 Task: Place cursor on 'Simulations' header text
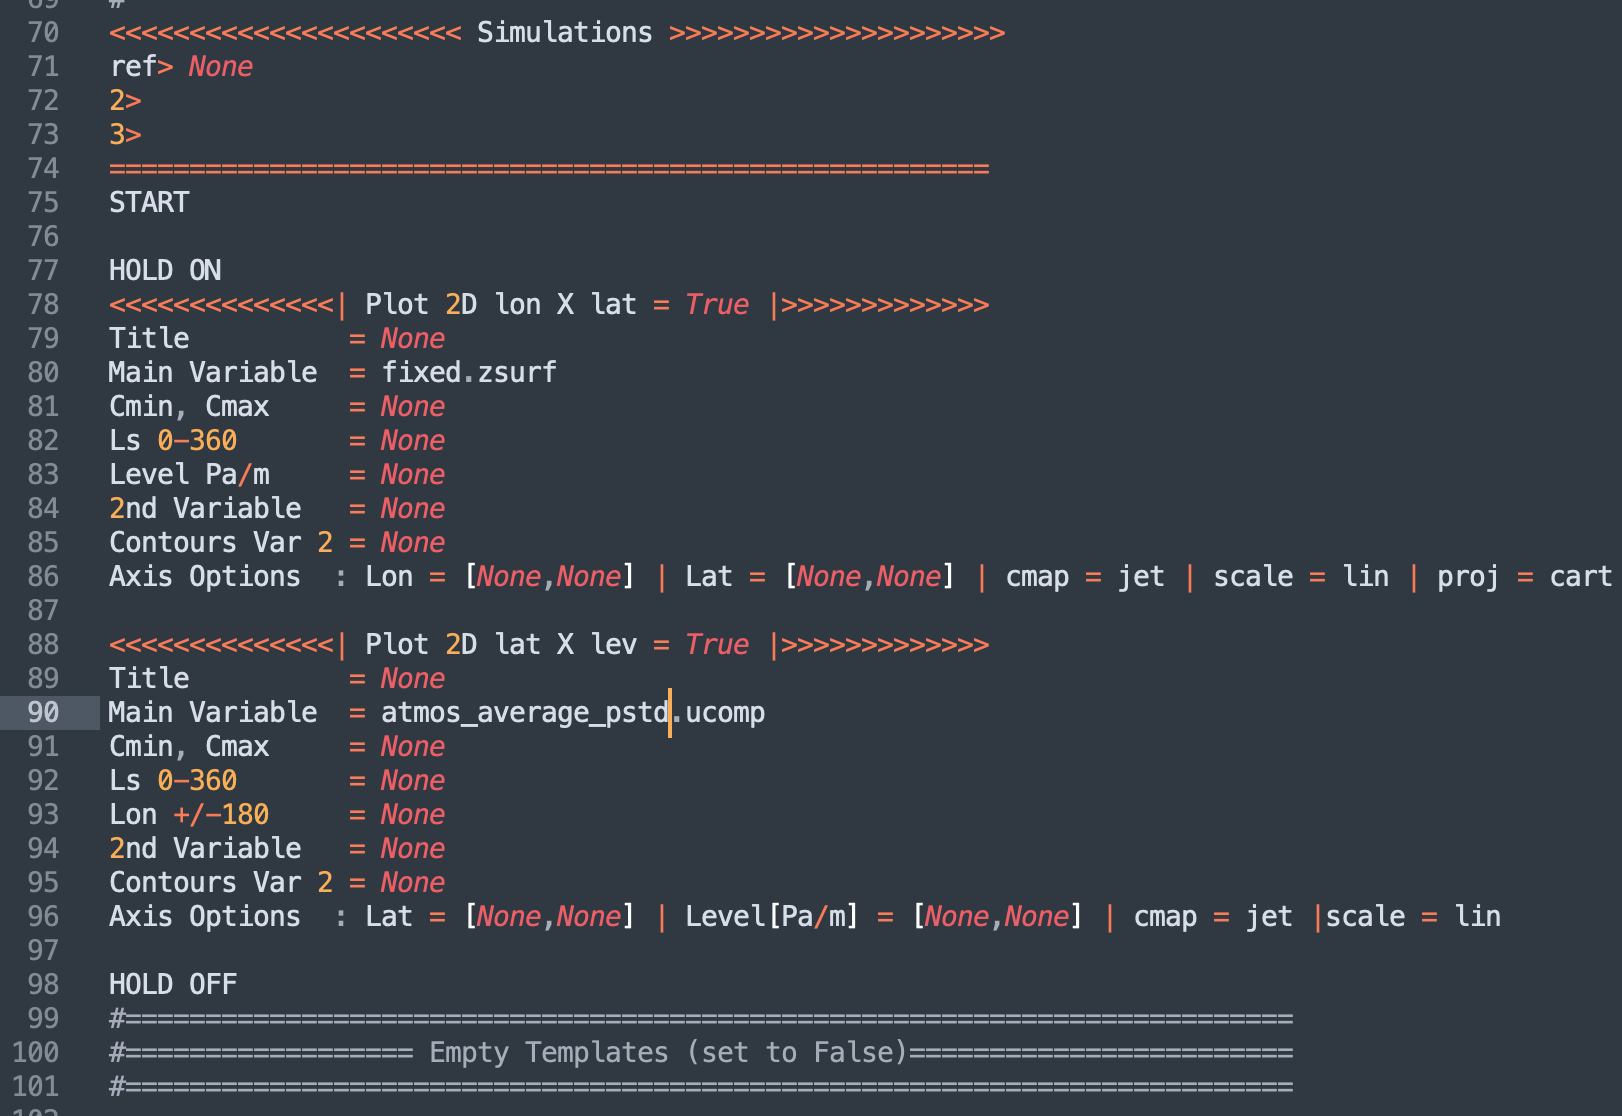(564, 33)
